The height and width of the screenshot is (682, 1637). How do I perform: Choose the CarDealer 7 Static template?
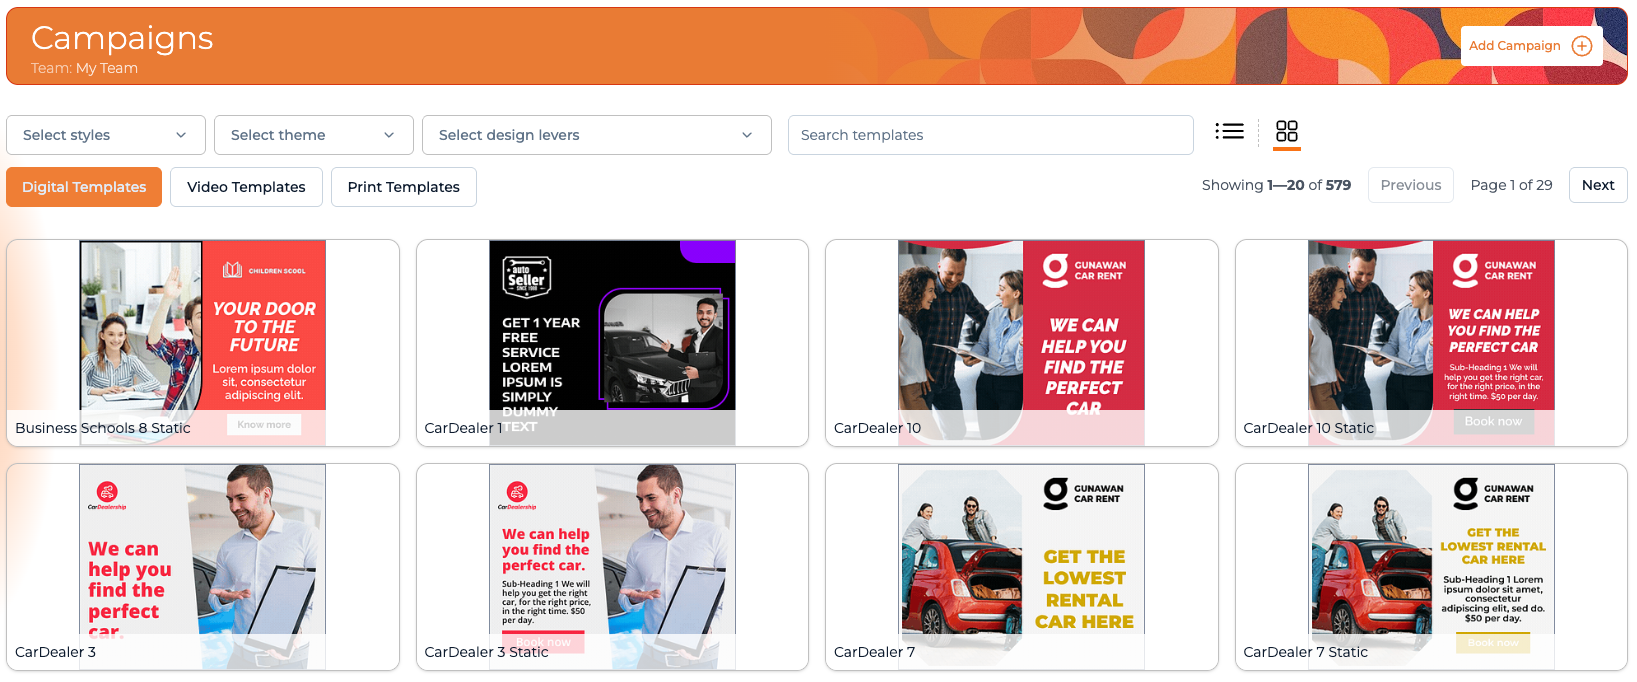coord(1431,567)
